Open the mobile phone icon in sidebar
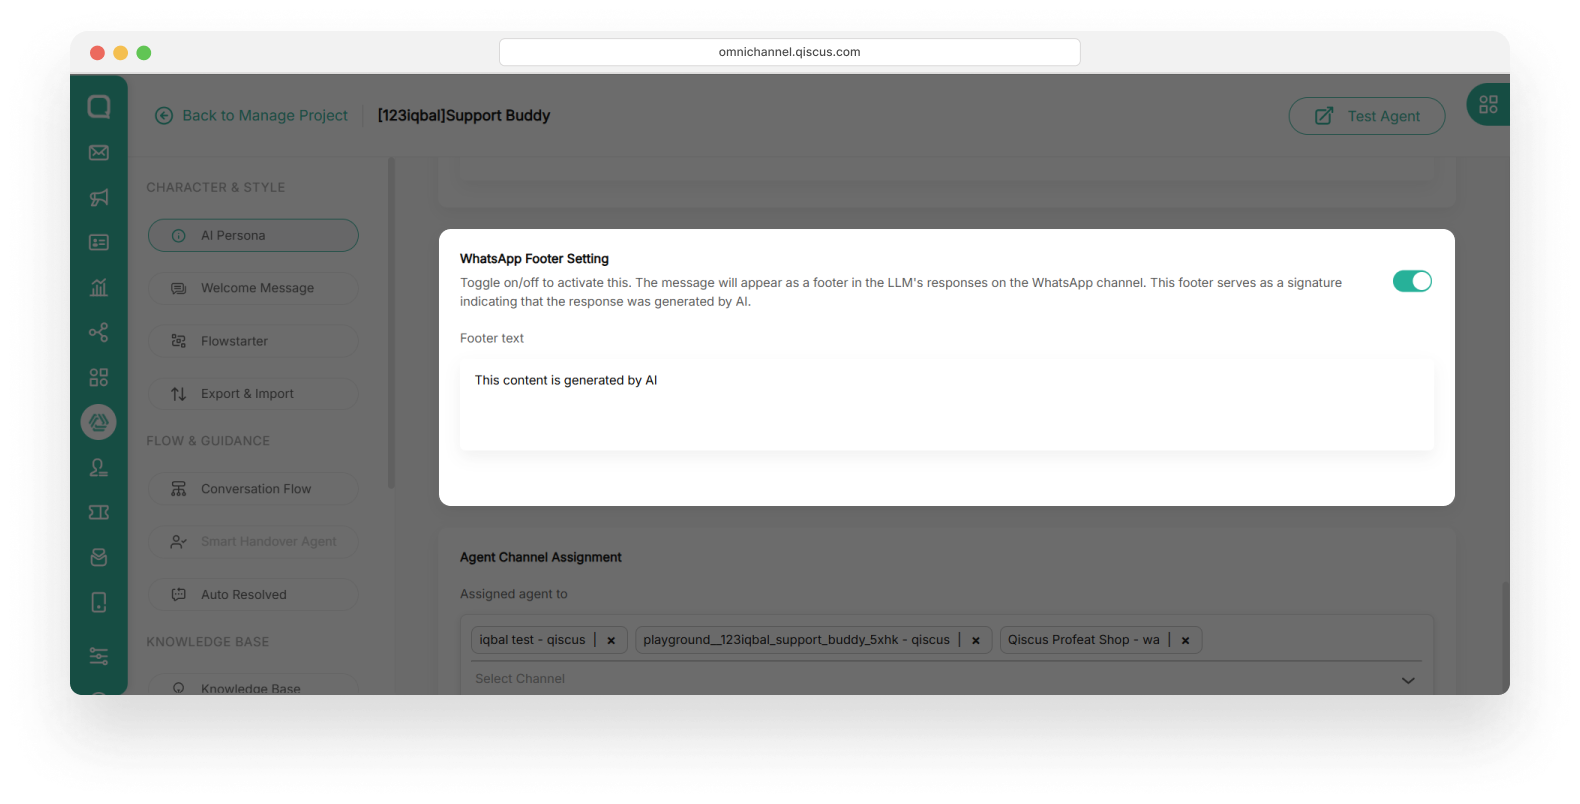The width and height of the screenshot is (1580, 804). point(99,602)
